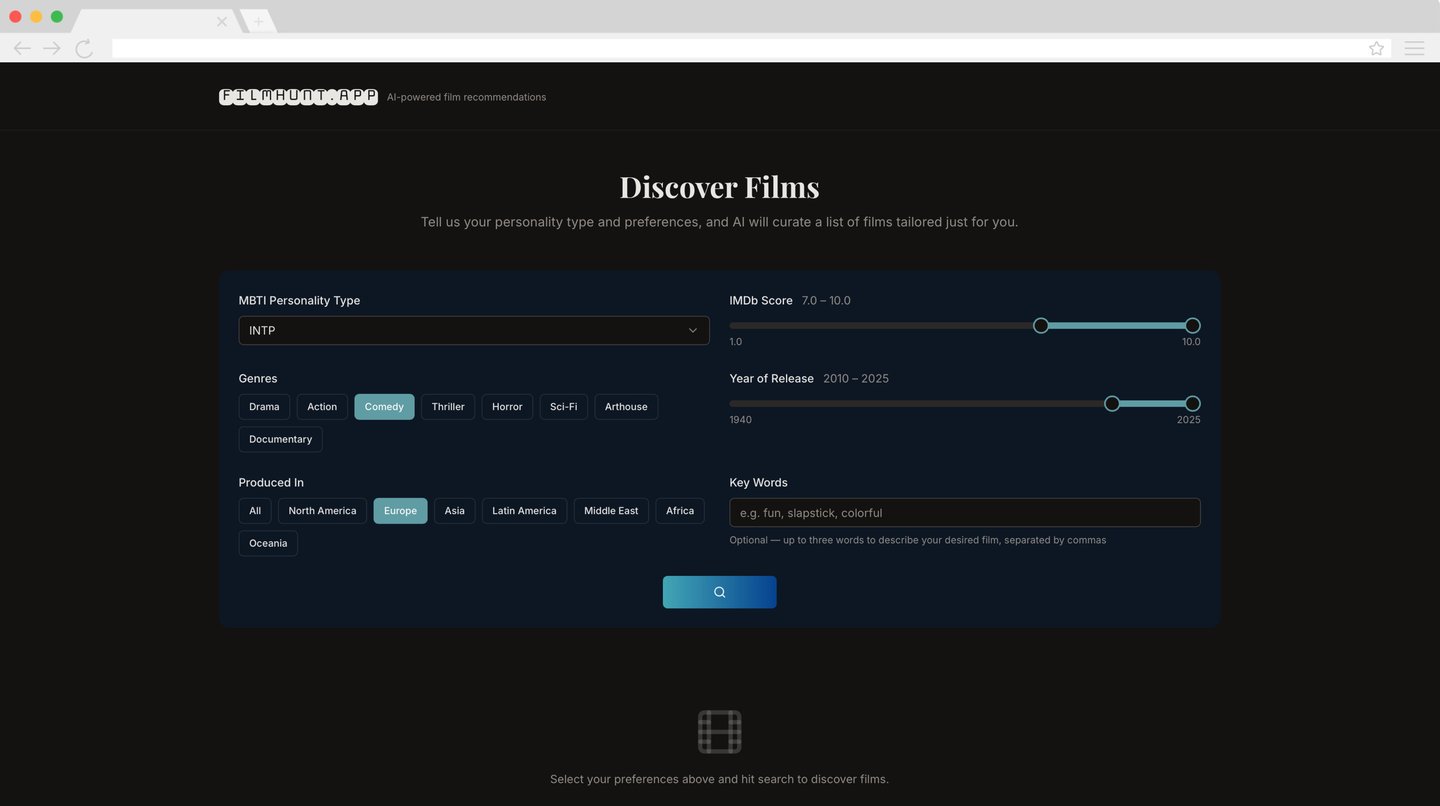Click the Year of Release maximum handle
This screenshot has height=806, width=1440.
tap(1192, 404)
